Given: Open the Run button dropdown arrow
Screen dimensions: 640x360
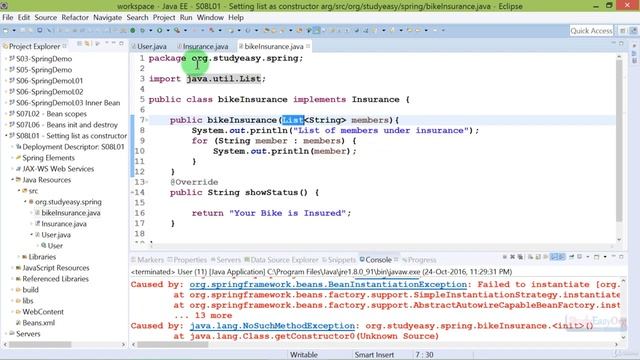Looking at the screenshot, I should 168,30.
